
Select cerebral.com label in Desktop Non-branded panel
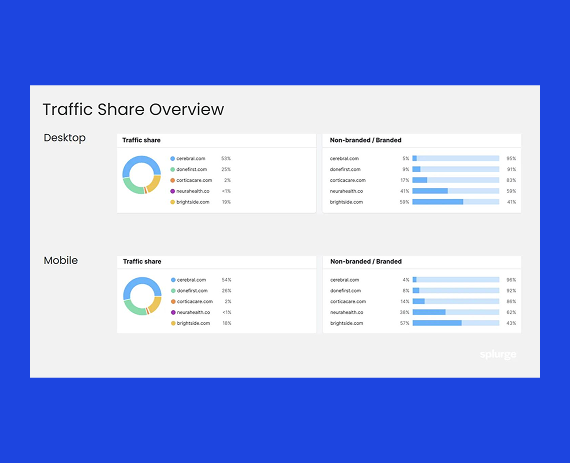pos(344,158)
